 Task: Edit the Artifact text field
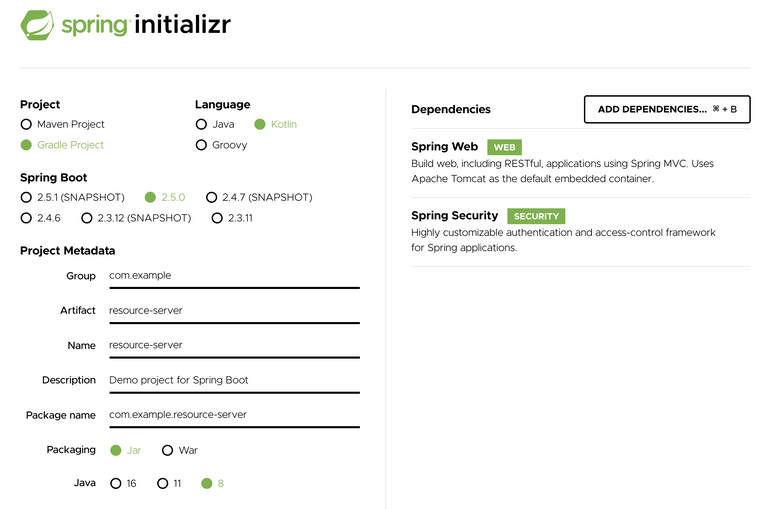tap(234, 312)
